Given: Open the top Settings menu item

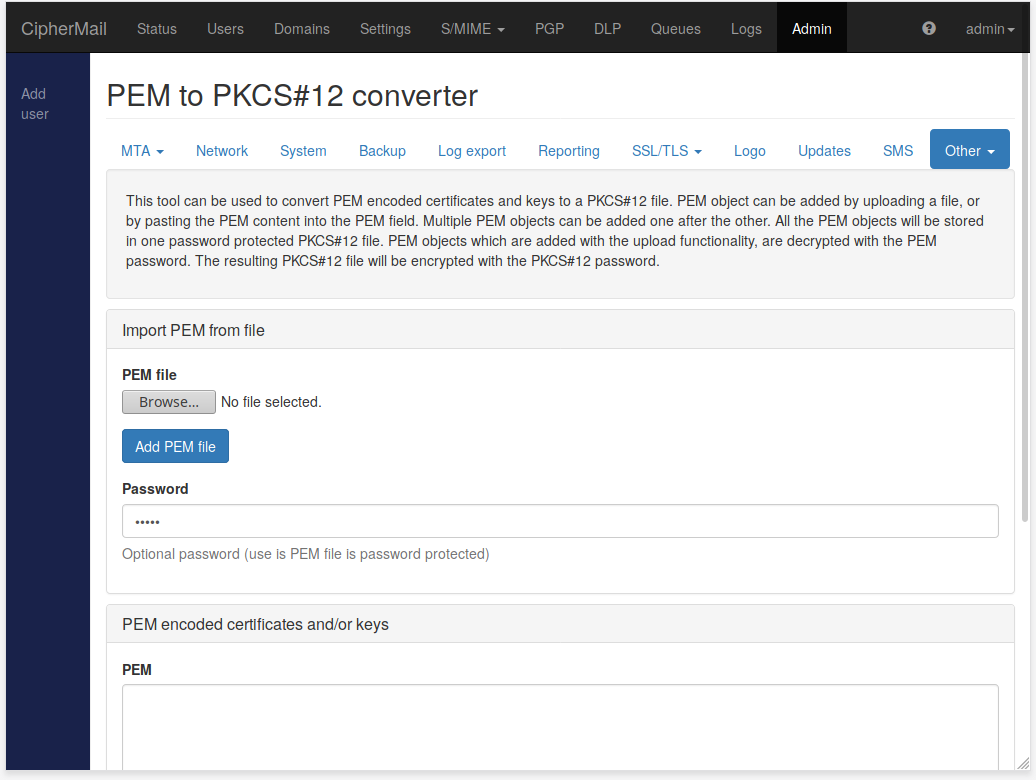Looking at the screenshot, I should 385,28.
